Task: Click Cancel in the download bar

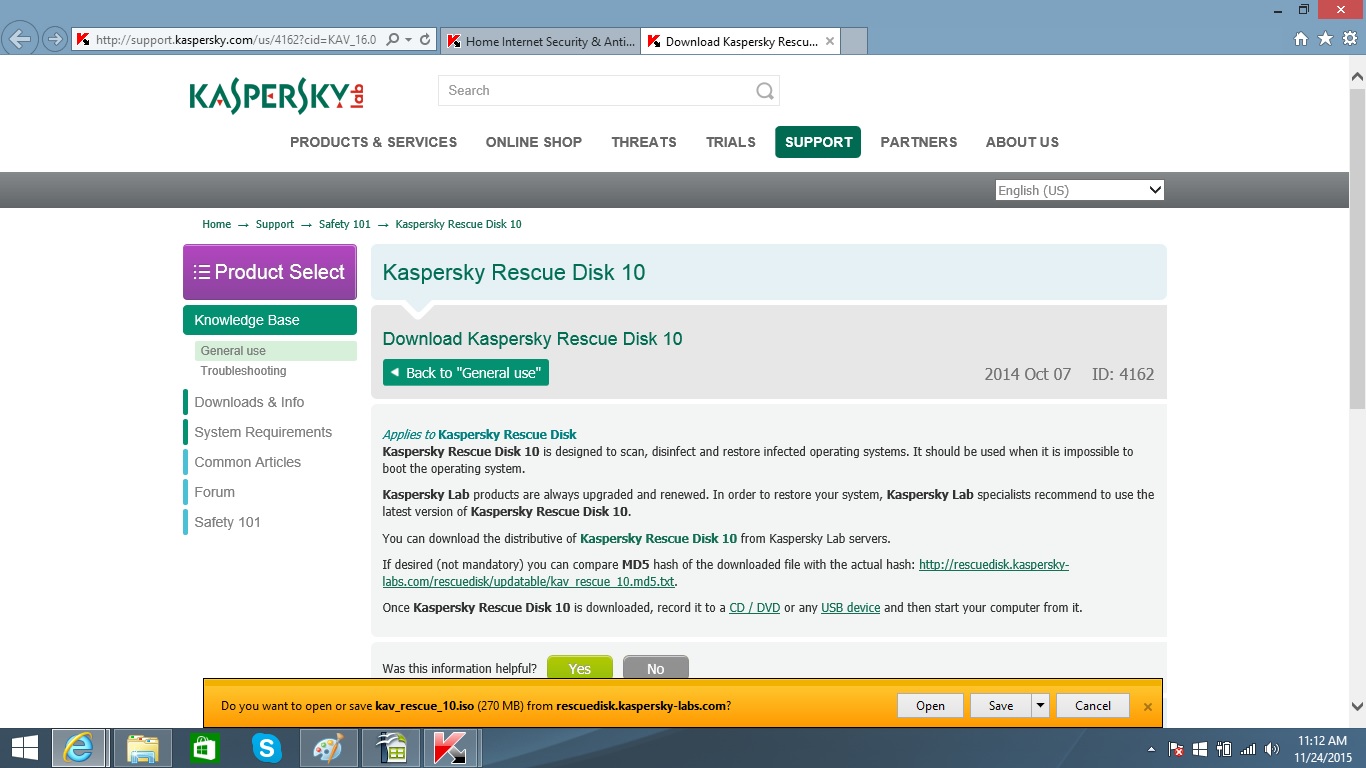Action: tap(1093, 705)
